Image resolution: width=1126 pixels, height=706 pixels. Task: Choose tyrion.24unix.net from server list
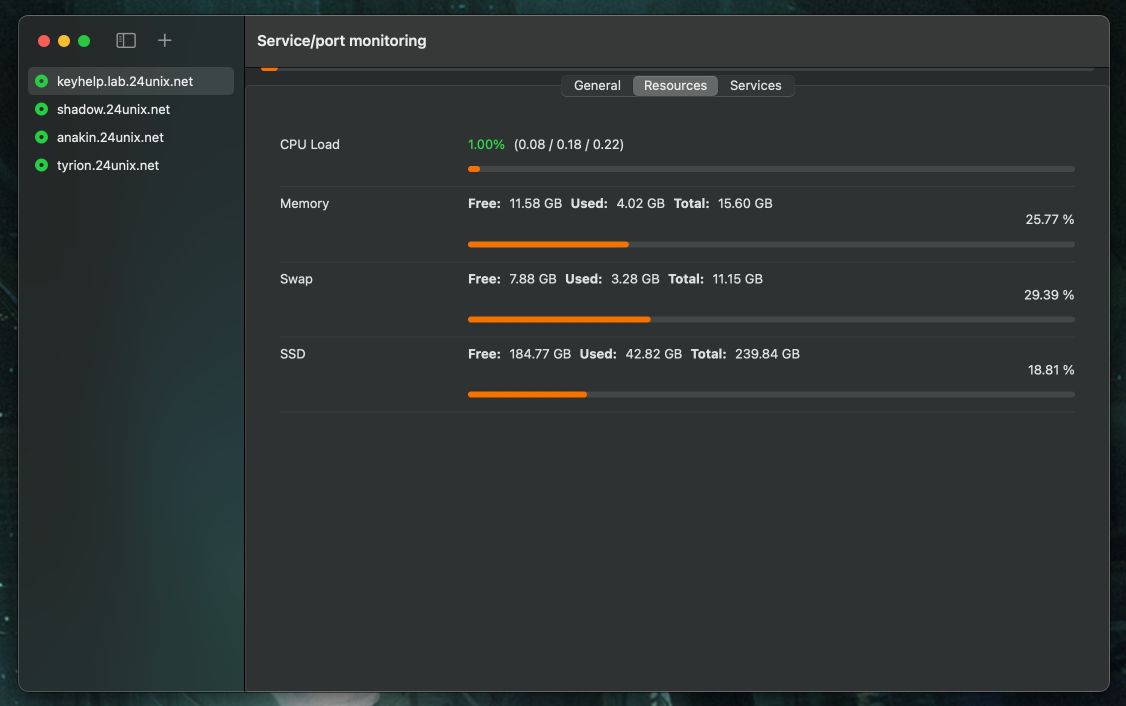coord(108,166)
